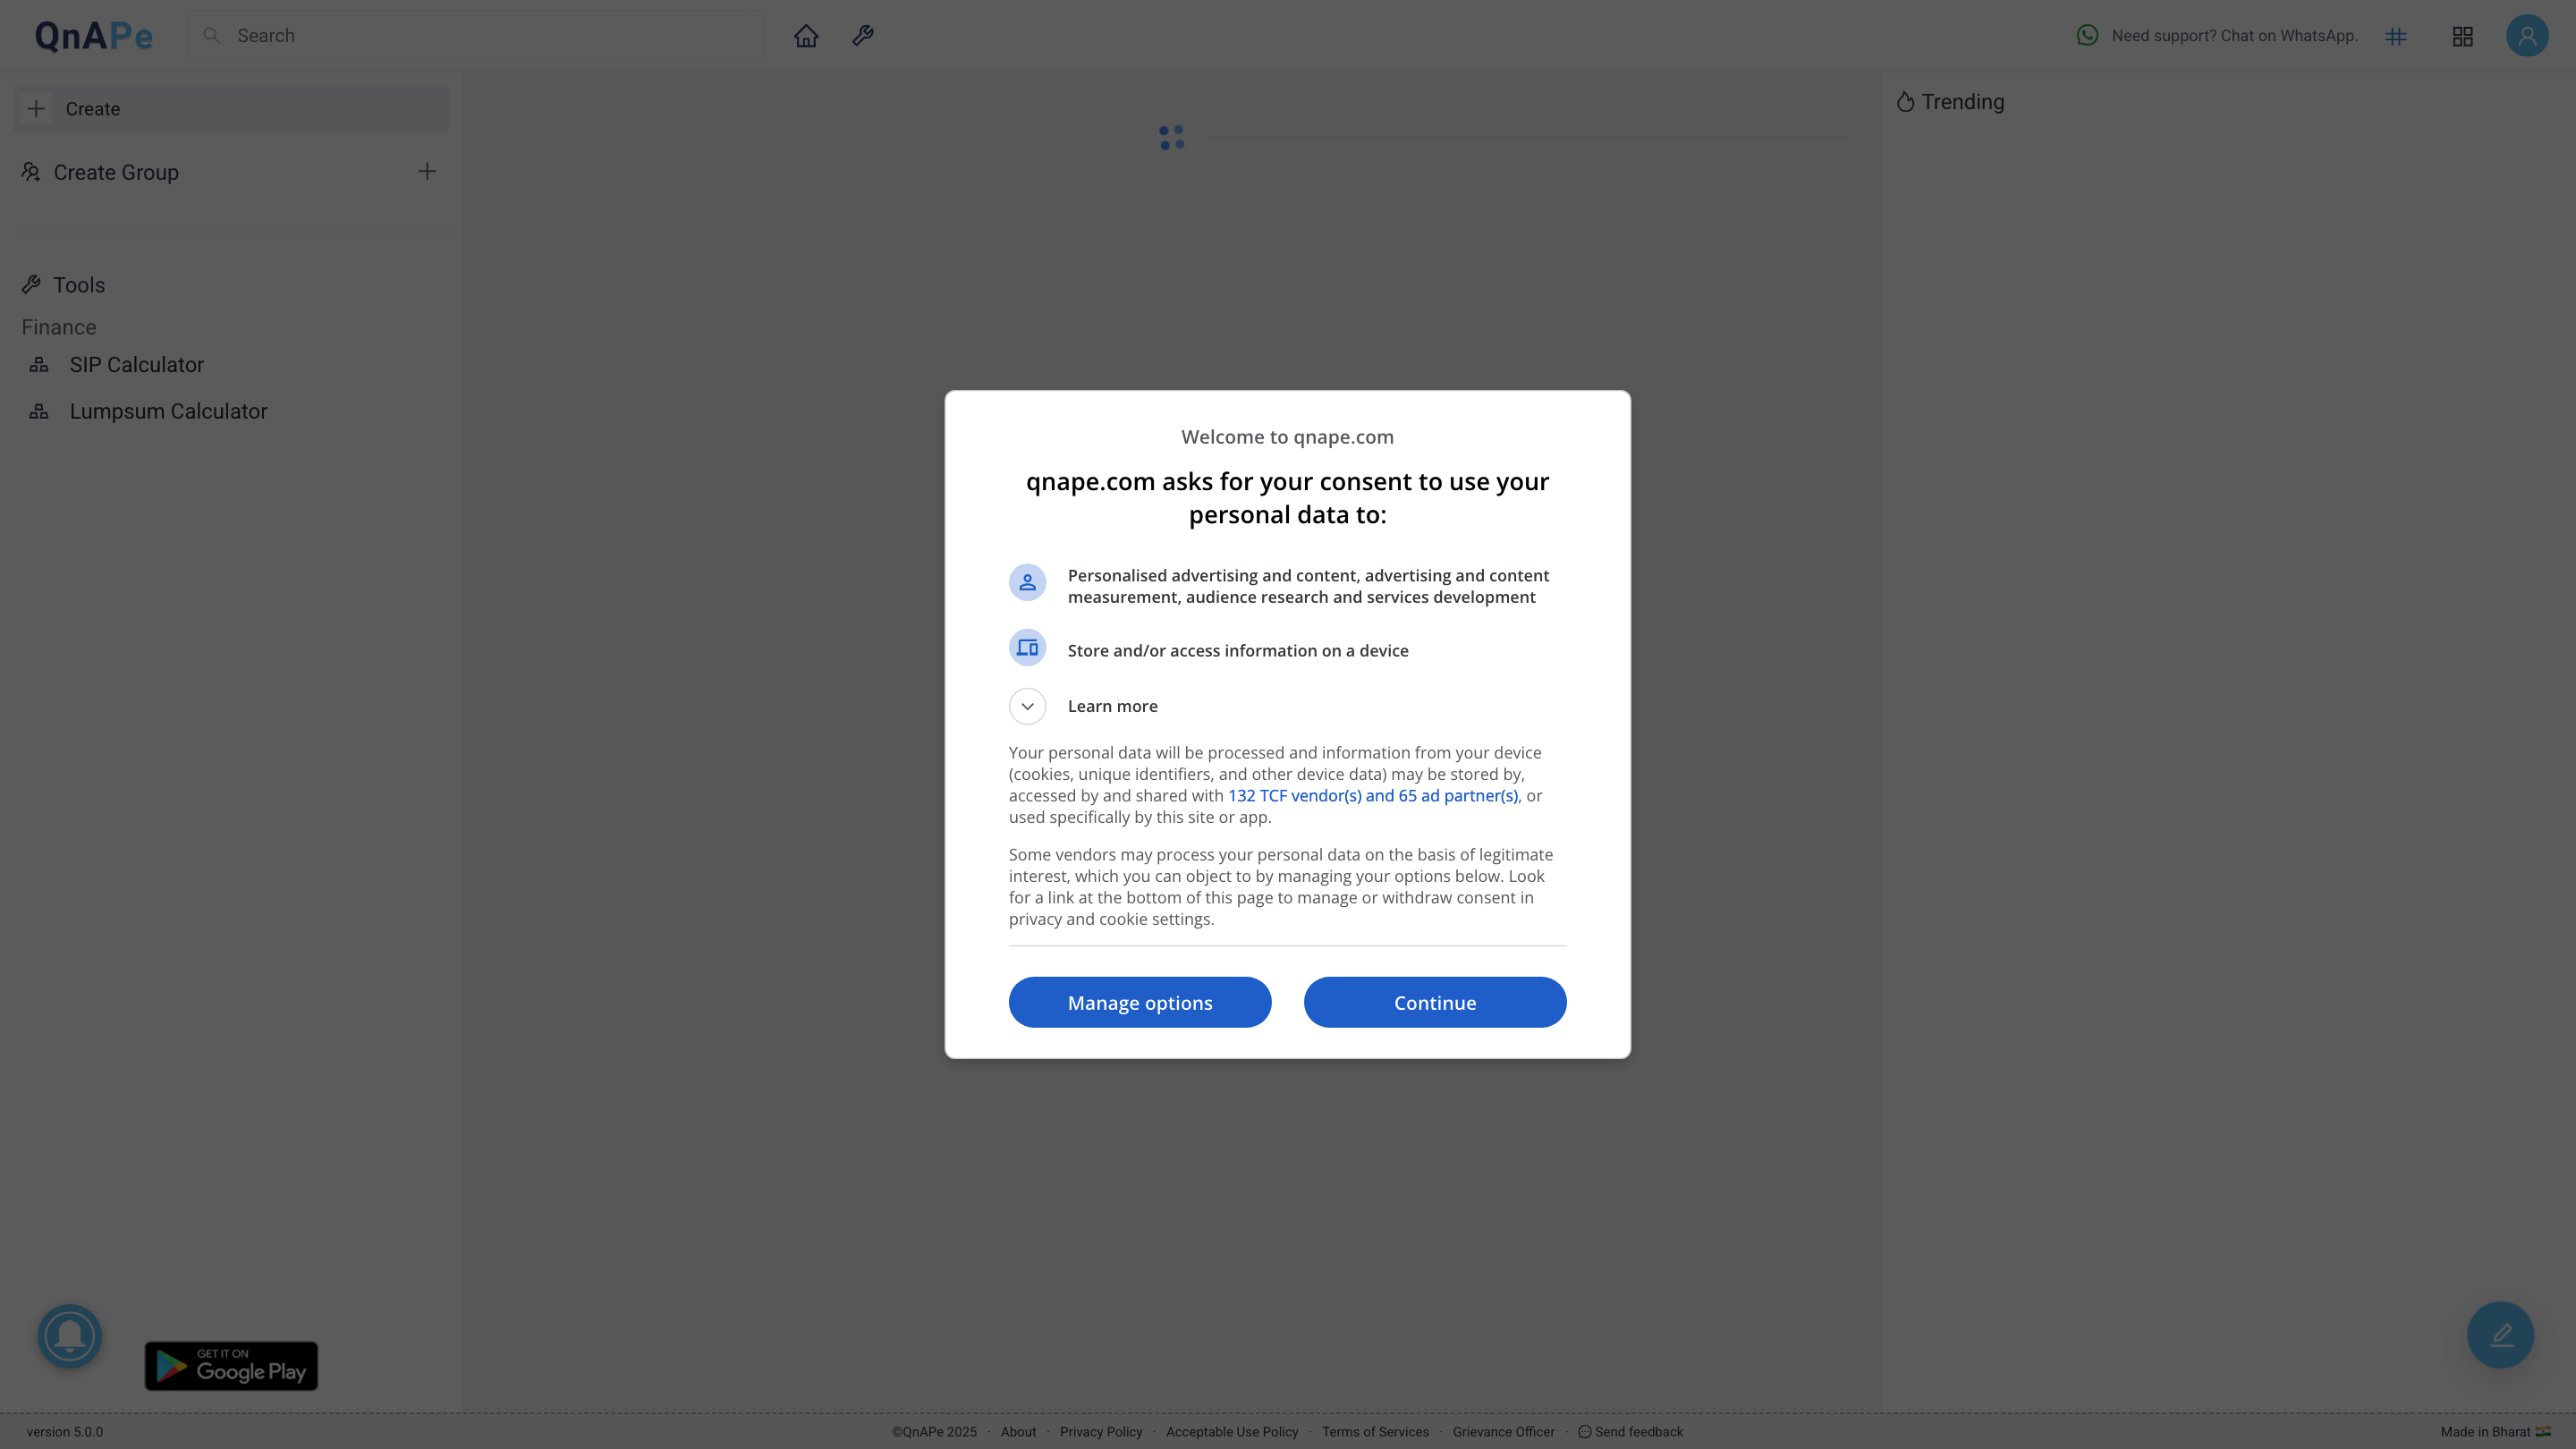Click Manage options button
This screenshot has width=2576, height=1449.
tap(1139, 1002)
